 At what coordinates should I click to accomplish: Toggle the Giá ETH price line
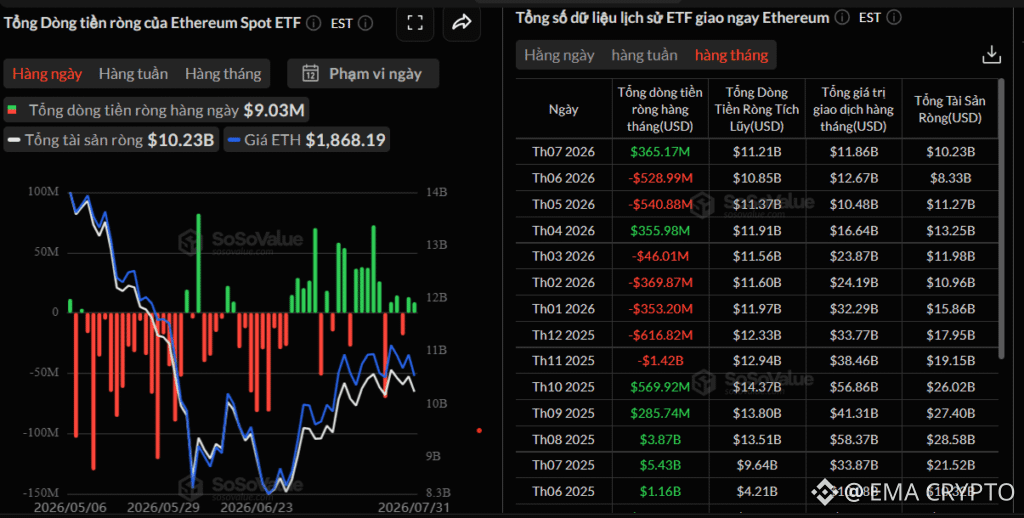tap(307, 140)
